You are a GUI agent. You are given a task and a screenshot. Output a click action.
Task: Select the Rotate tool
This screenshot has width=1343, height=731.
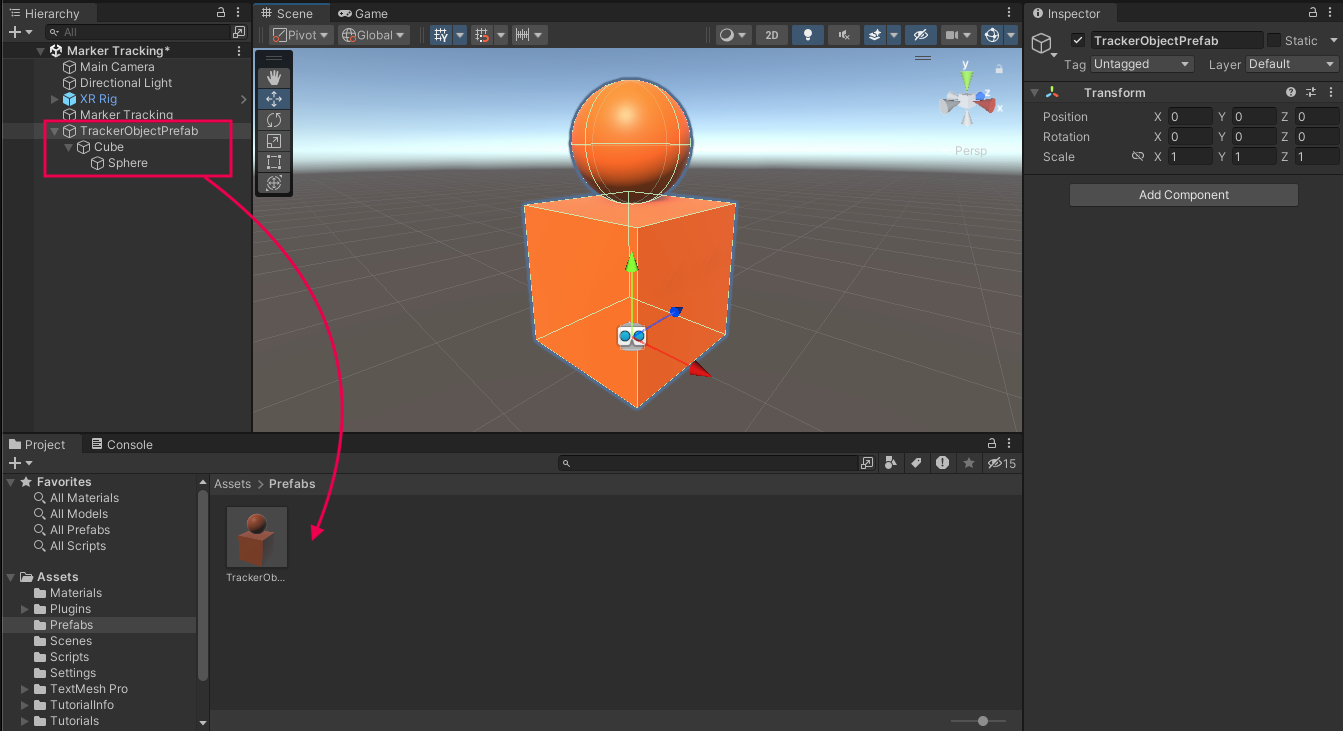(274, 119)
